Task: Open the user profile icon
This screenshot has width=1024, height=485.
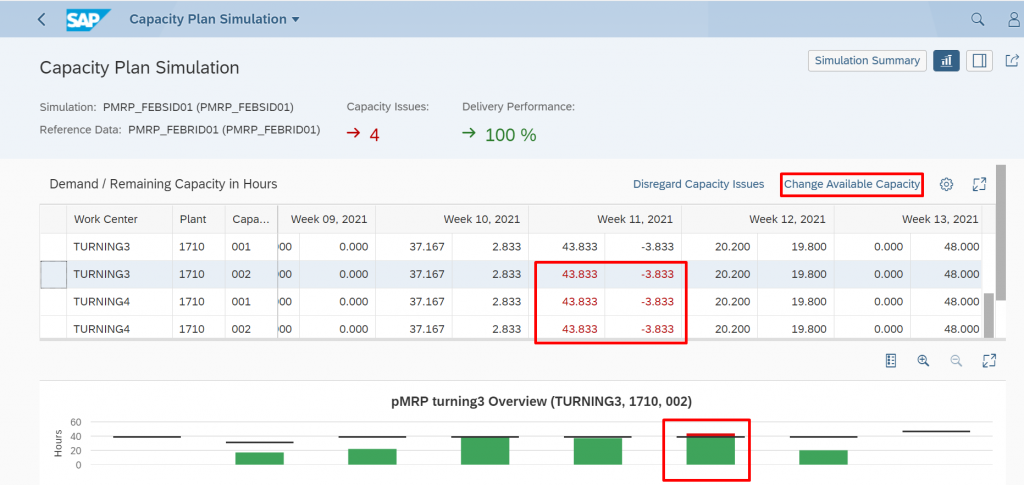Action: pyautogui.click(x=1014, y=19)
